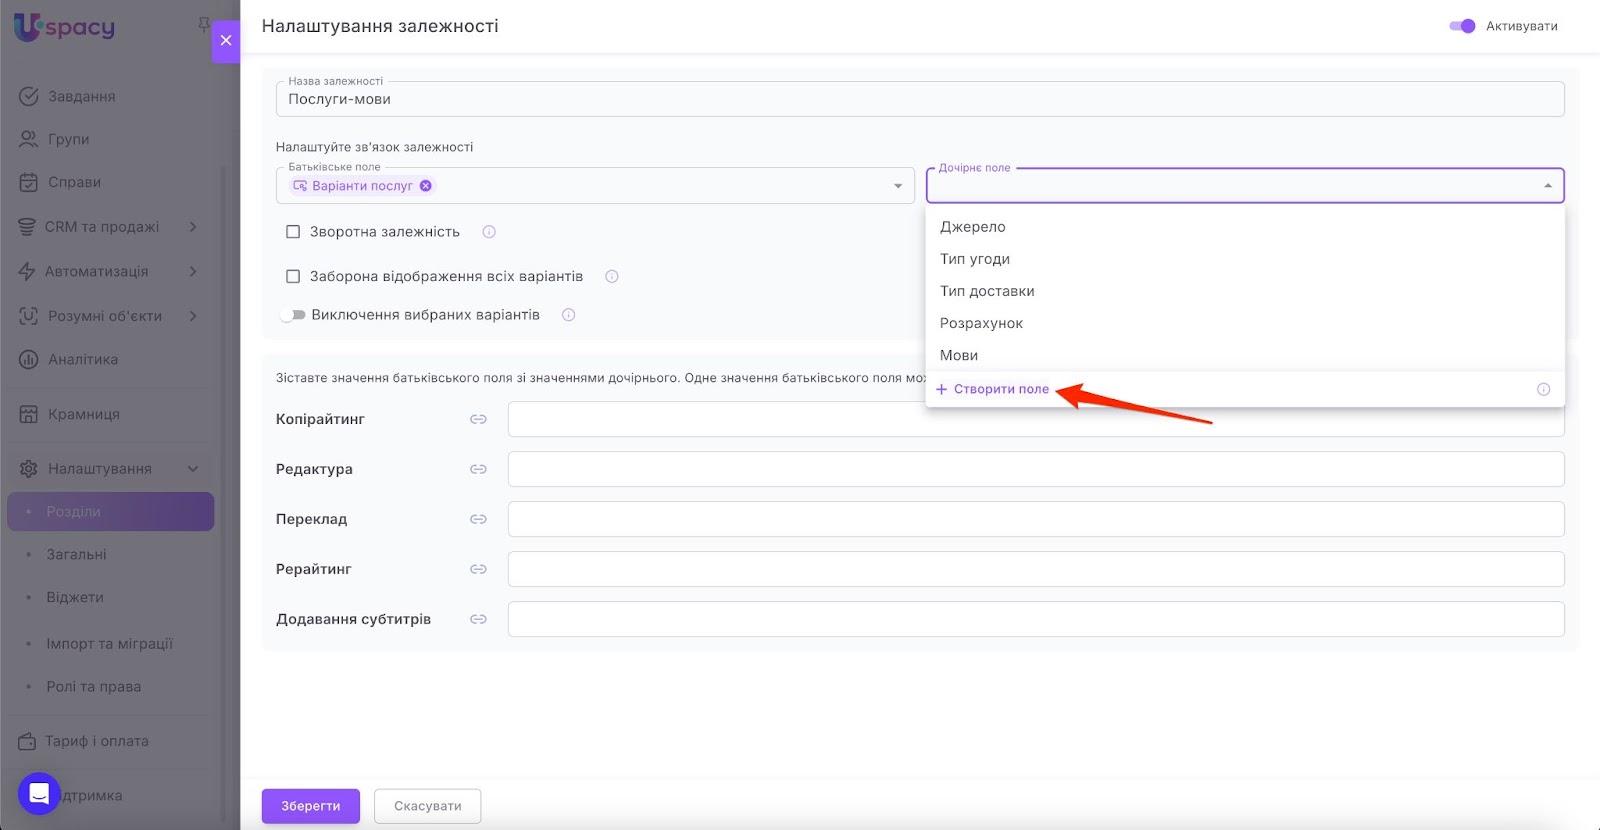
Task: Enable the Зворотна залежність checkbox
Action: click(x=293, y=232)
